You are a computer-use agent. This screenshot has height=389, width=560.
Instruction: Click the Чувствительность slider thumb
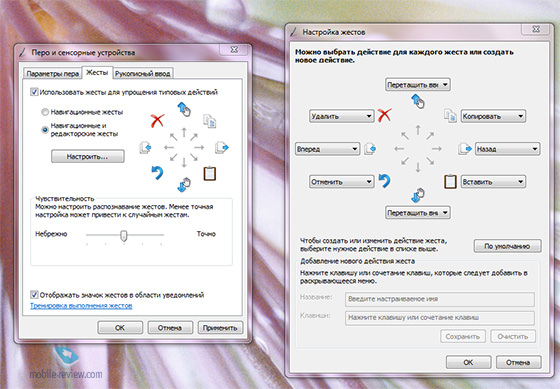click(x=124, y=235)
